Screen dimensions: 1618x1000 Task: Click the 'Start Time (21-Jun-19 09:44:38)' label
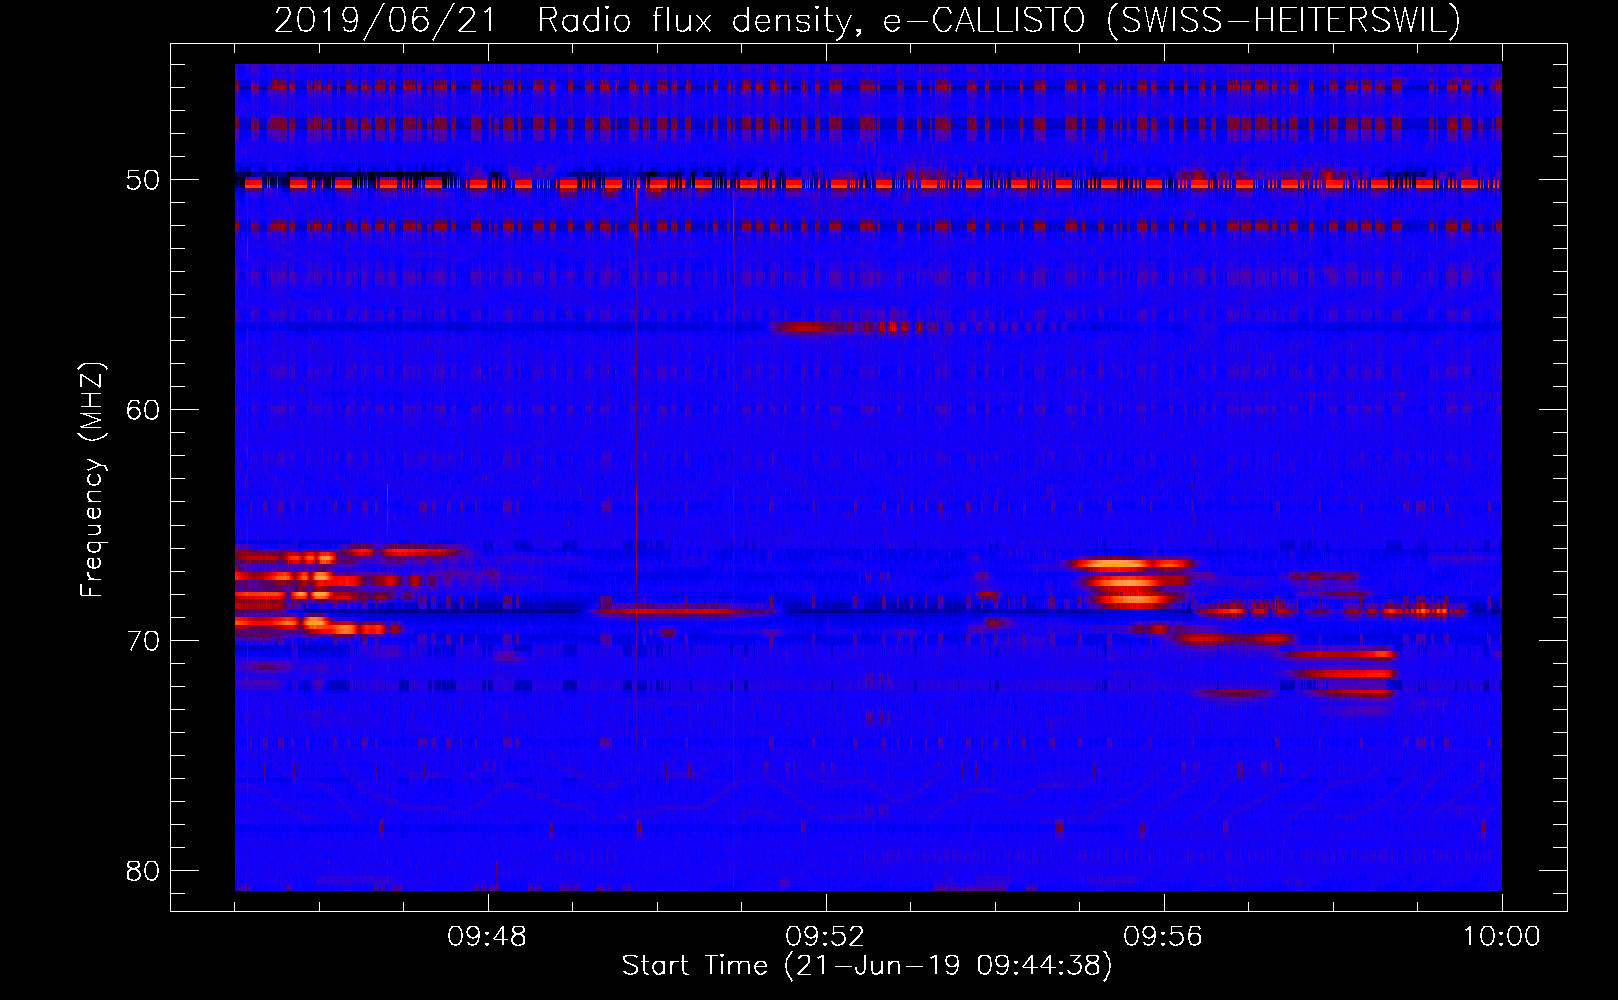(867, 966)
